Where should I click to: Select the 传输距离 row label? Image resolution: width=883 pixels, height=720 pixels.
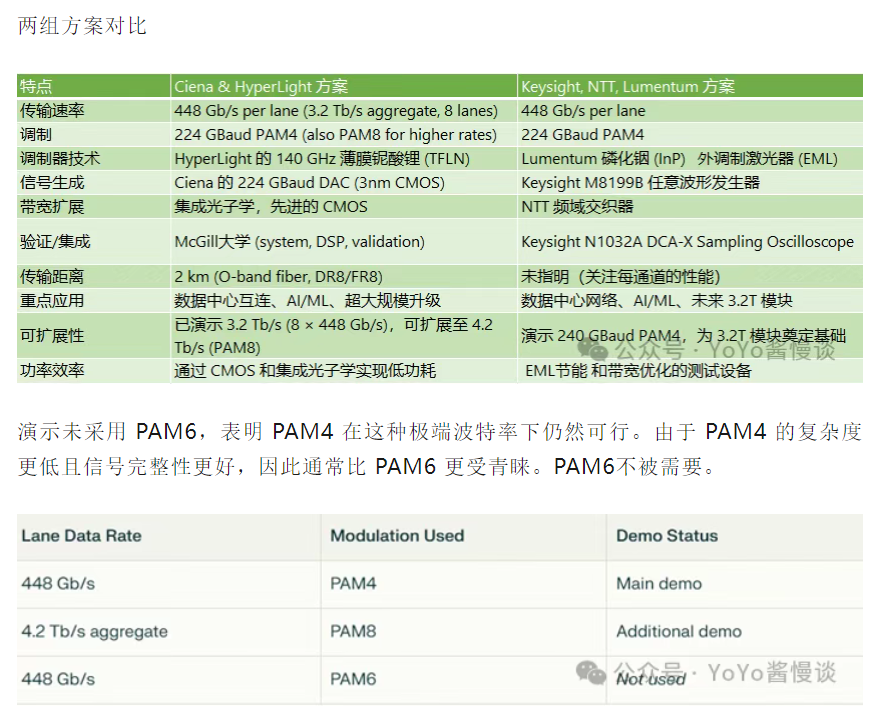[x=52, y=276]
